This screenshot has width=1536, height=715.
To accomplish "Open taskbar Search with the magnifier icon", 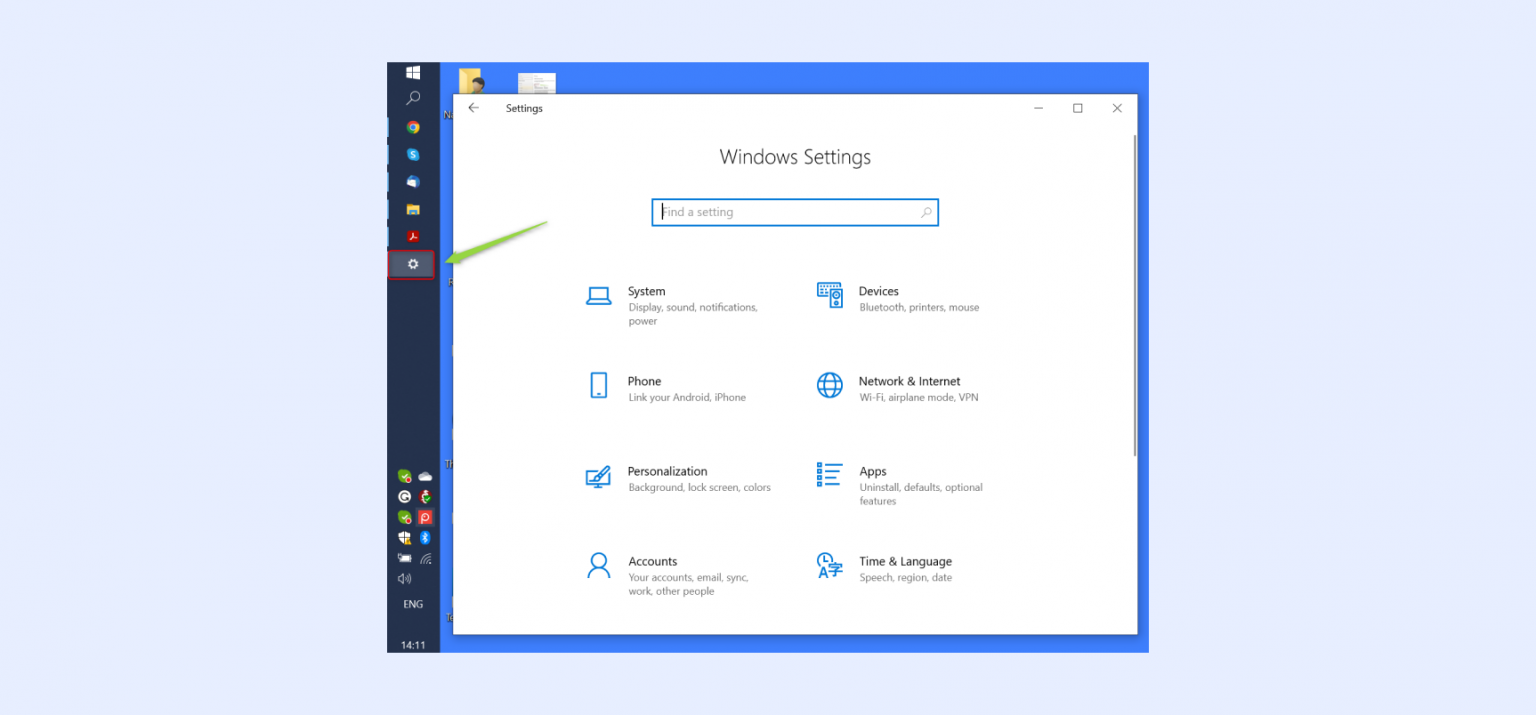I will coord(413,97).
